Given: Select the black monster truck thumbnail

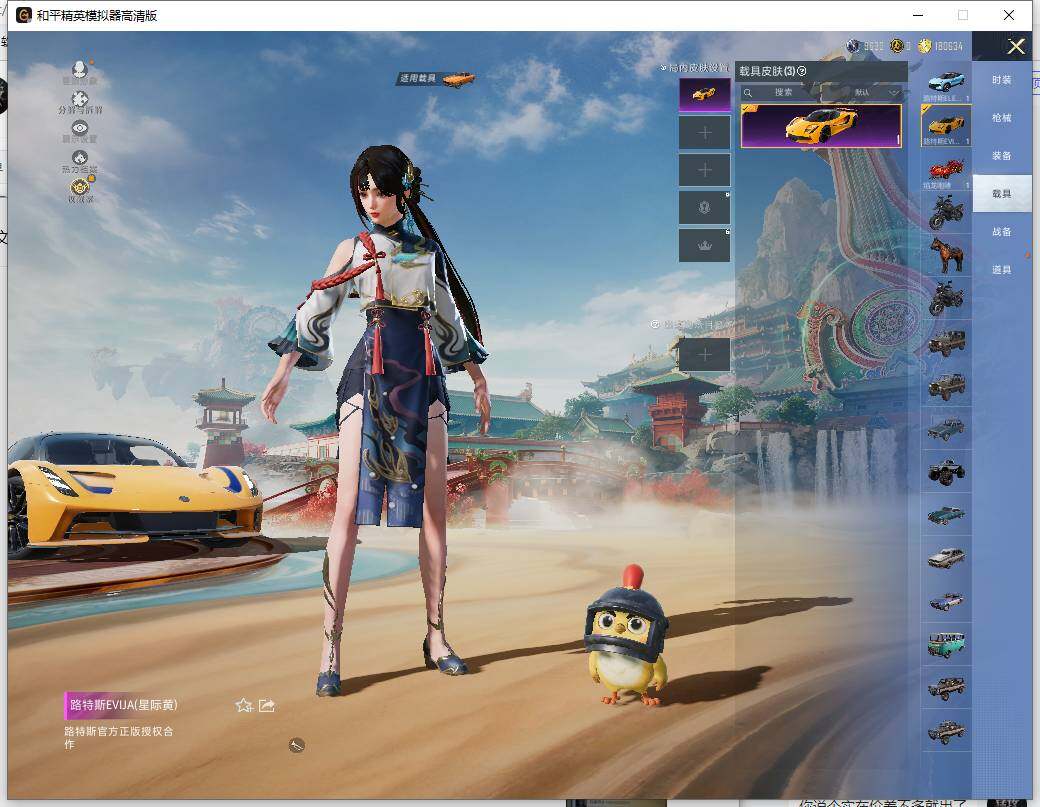Looking at the screenshot, I should coord(946,471).
